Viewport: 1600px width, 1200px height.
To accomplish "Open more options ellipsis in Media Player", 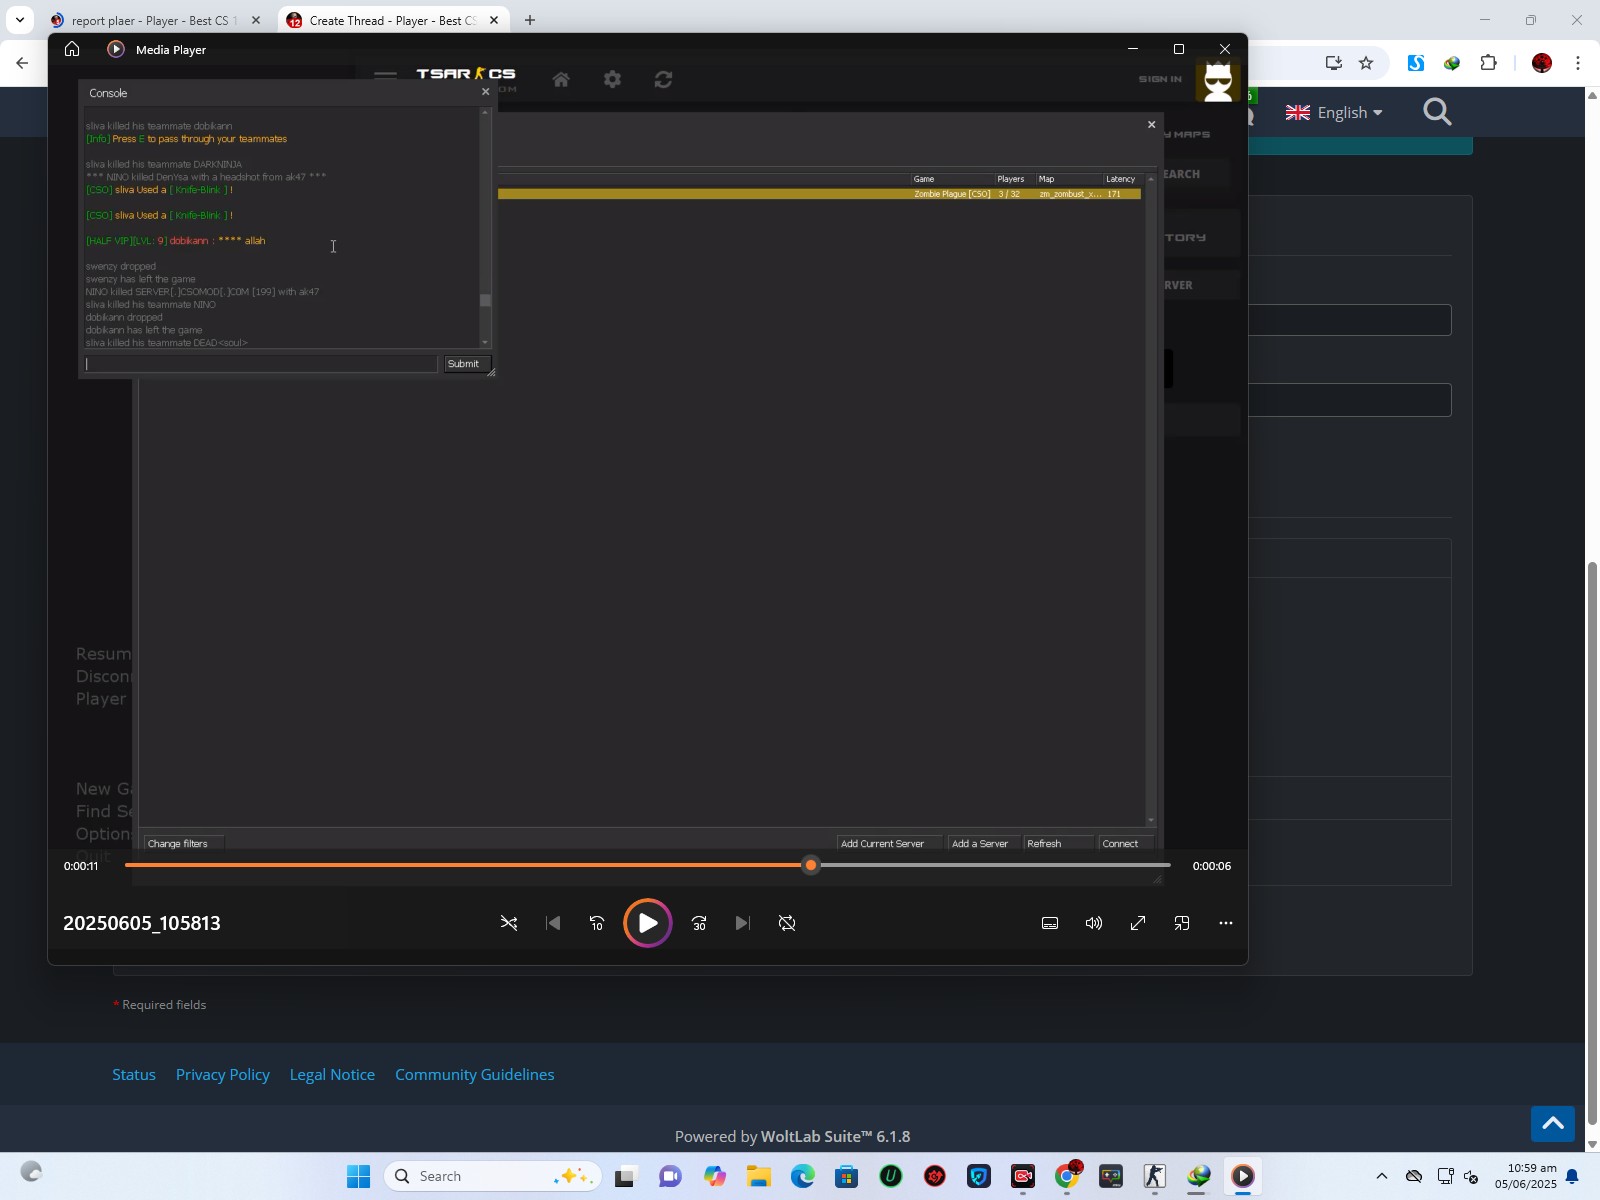I will pos(1226,923).
